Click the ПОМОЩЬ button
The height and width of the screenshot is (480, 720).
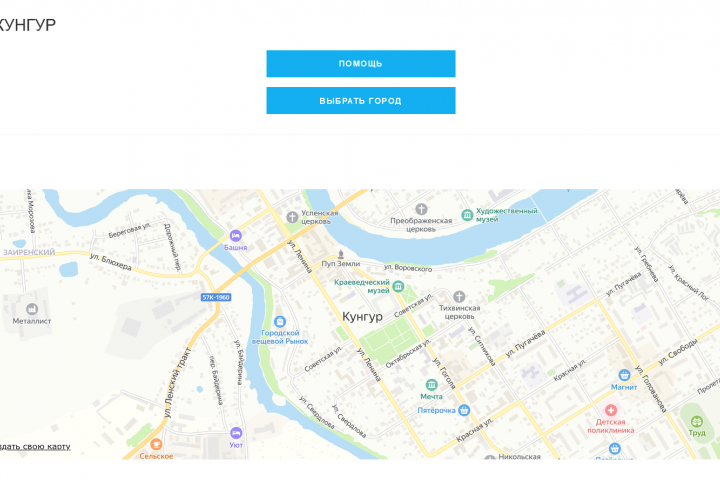click(x=360, y=63)
